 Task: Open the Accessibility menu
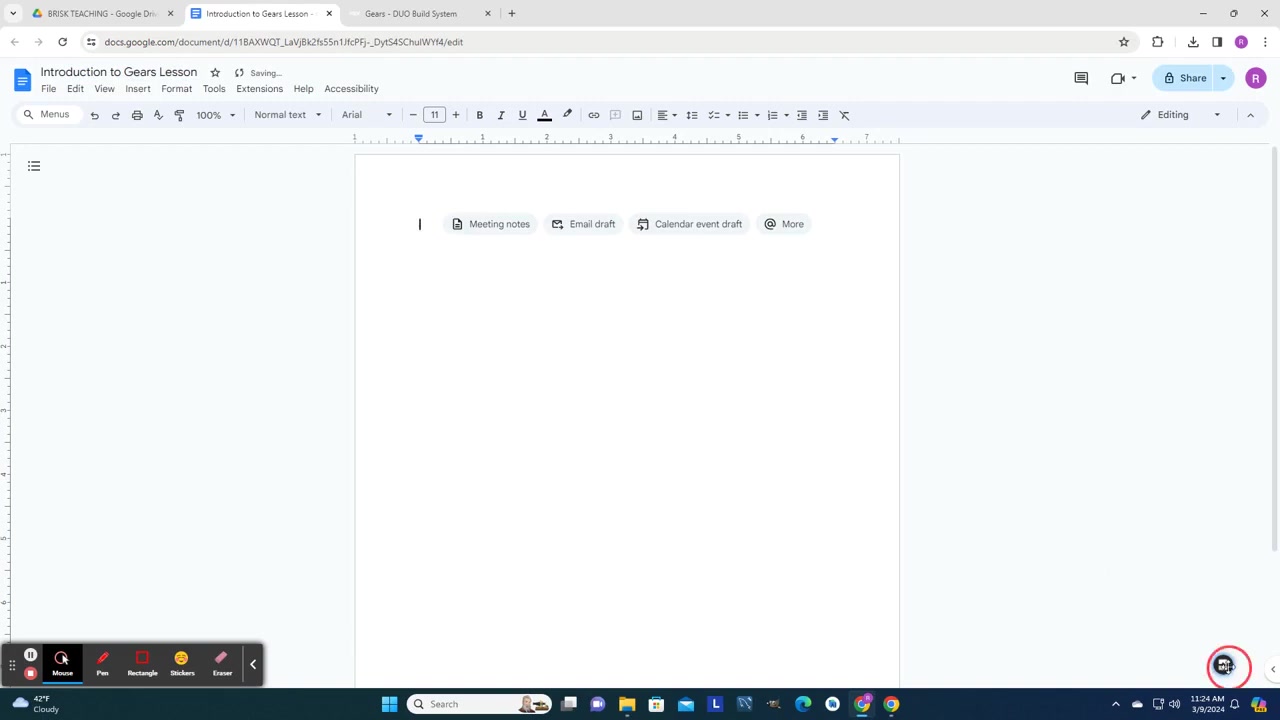[x=351, y=89]
